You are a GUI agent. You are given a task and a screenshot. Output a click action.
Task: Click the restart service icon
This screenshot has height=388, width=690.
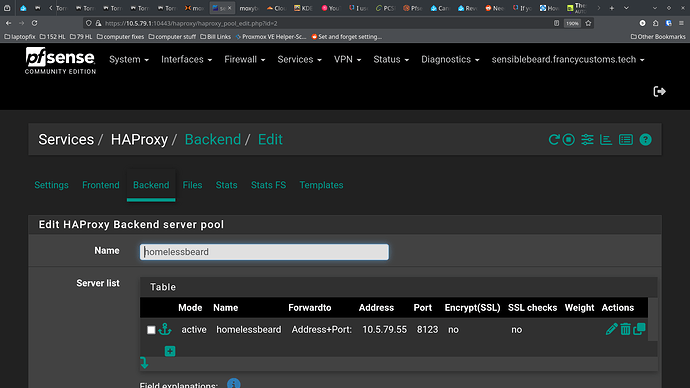(x=554, y=139)
